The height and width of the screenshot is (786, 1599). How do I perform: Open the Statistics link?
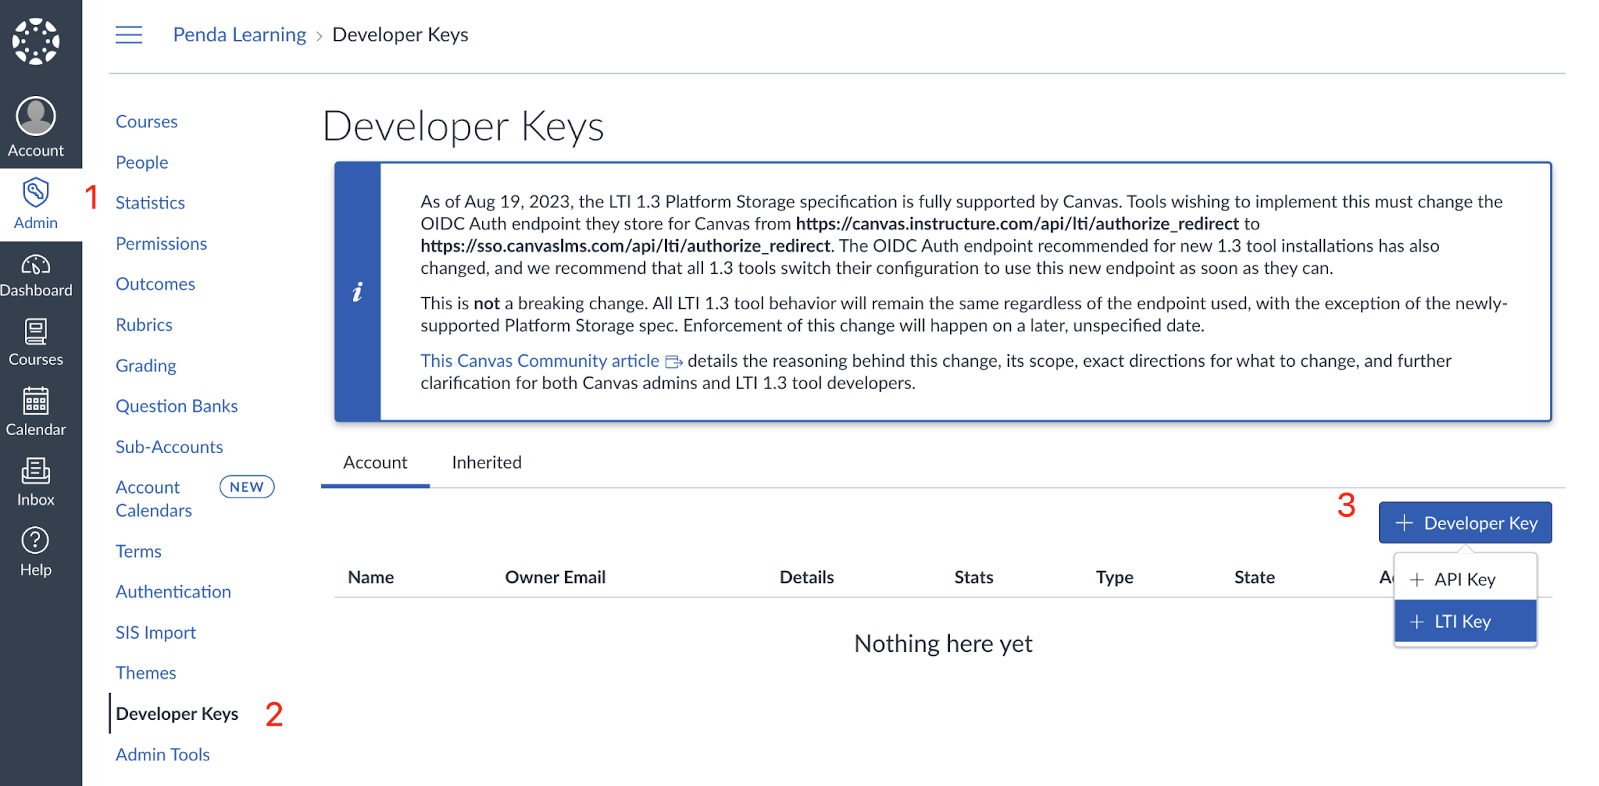point(150,203)
